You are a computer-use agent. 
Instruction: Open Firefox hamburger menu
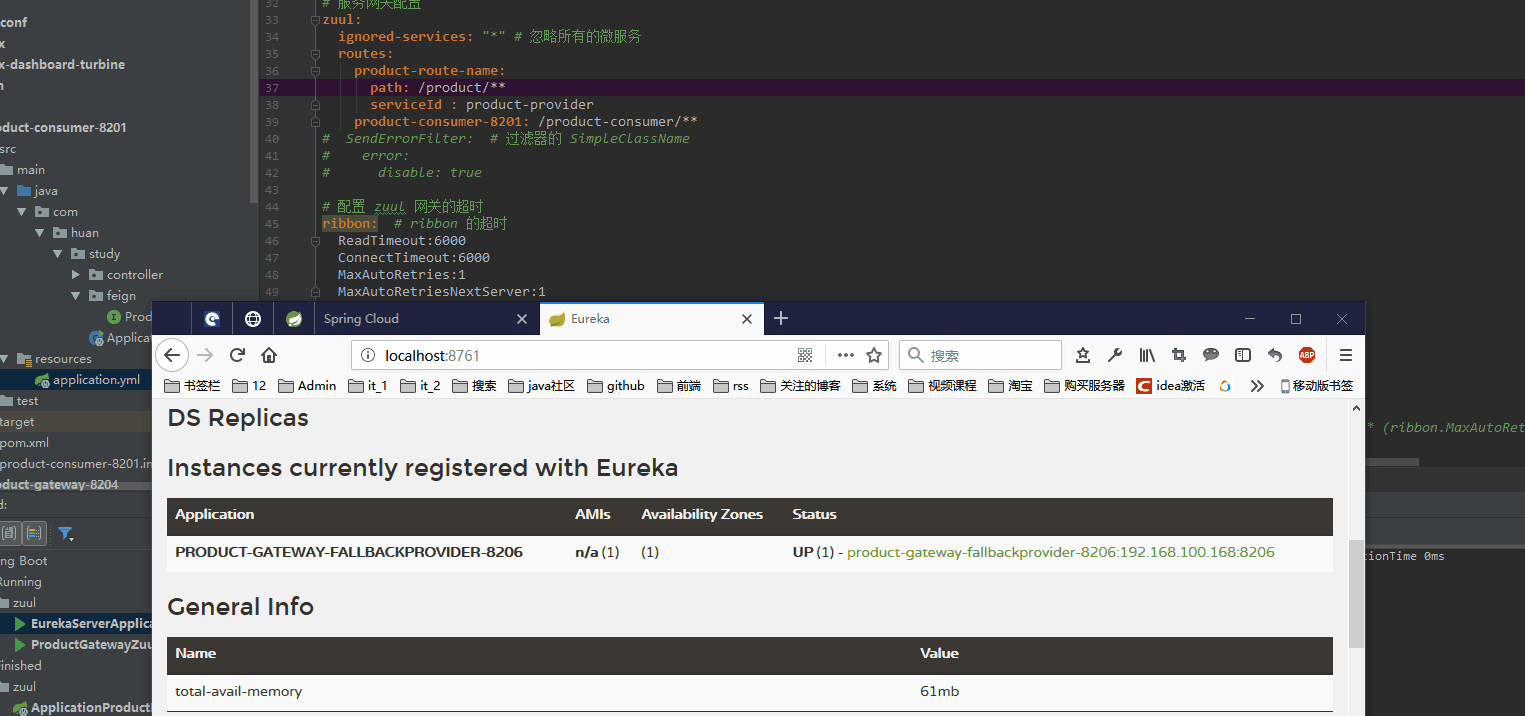(x=1346, y=355)
